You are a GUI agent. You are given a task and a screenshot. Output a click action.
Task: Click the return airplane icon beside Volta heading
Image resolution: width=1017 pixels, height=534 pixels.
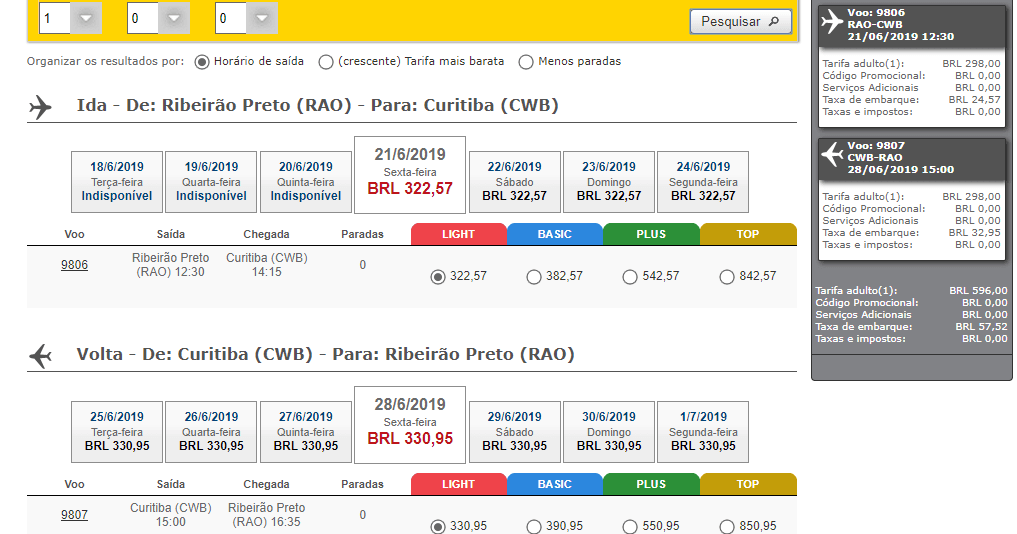[40, 356]
